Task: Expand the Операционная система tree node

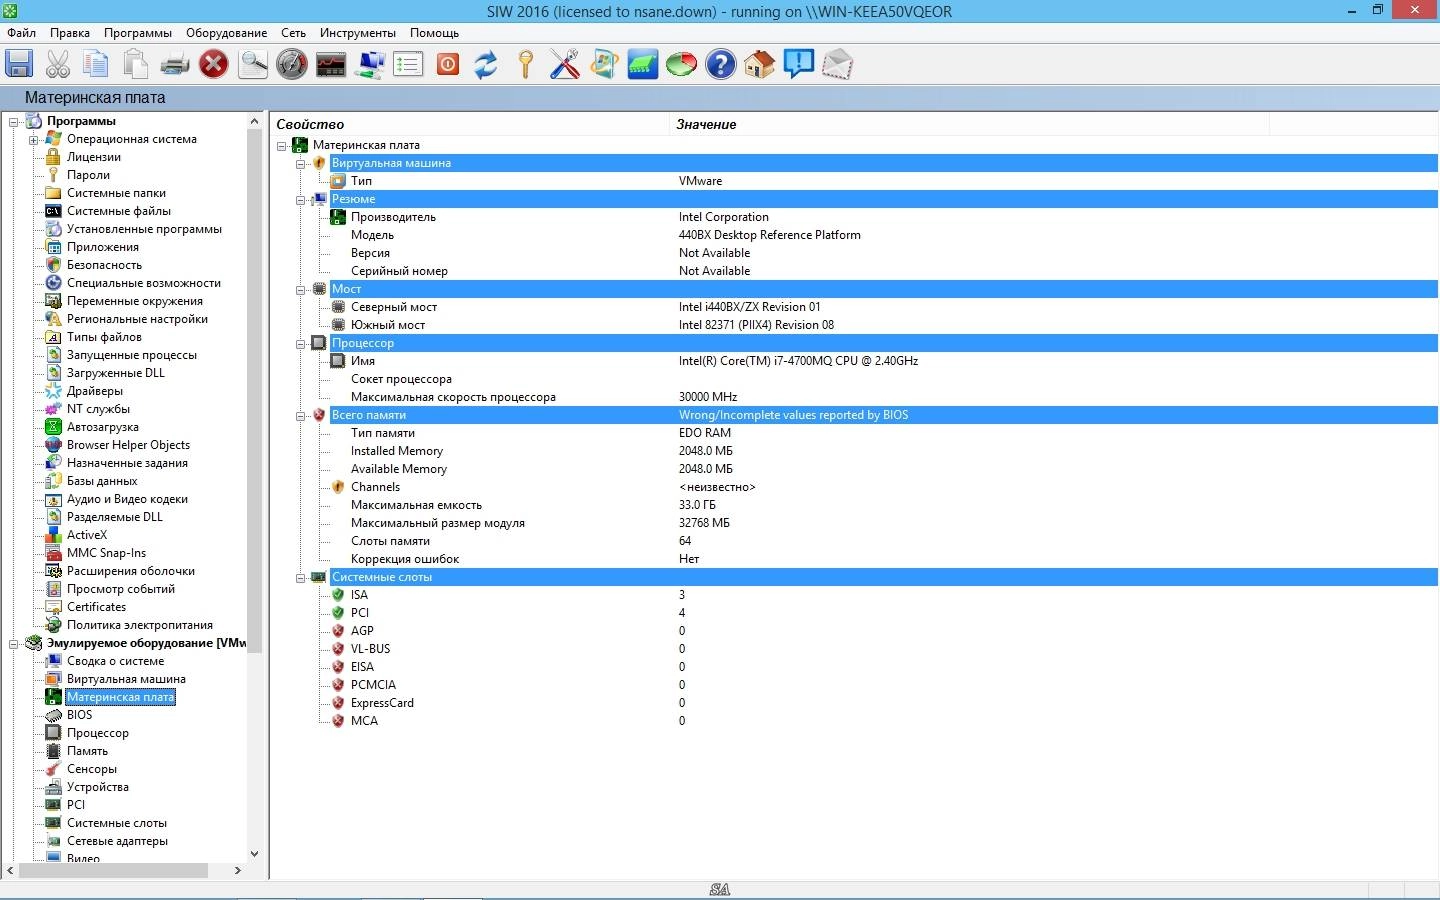Action: tap(33, 139)
